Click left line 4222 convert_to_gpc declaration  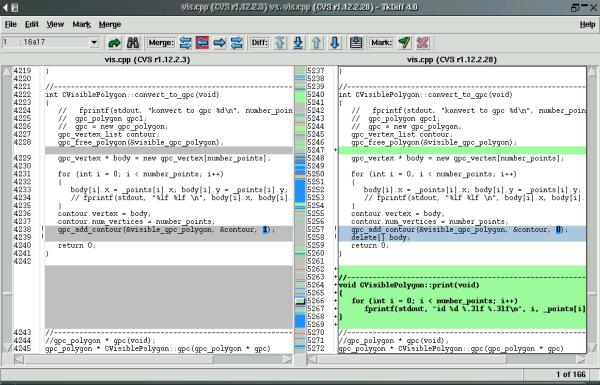tap(132, 95)
